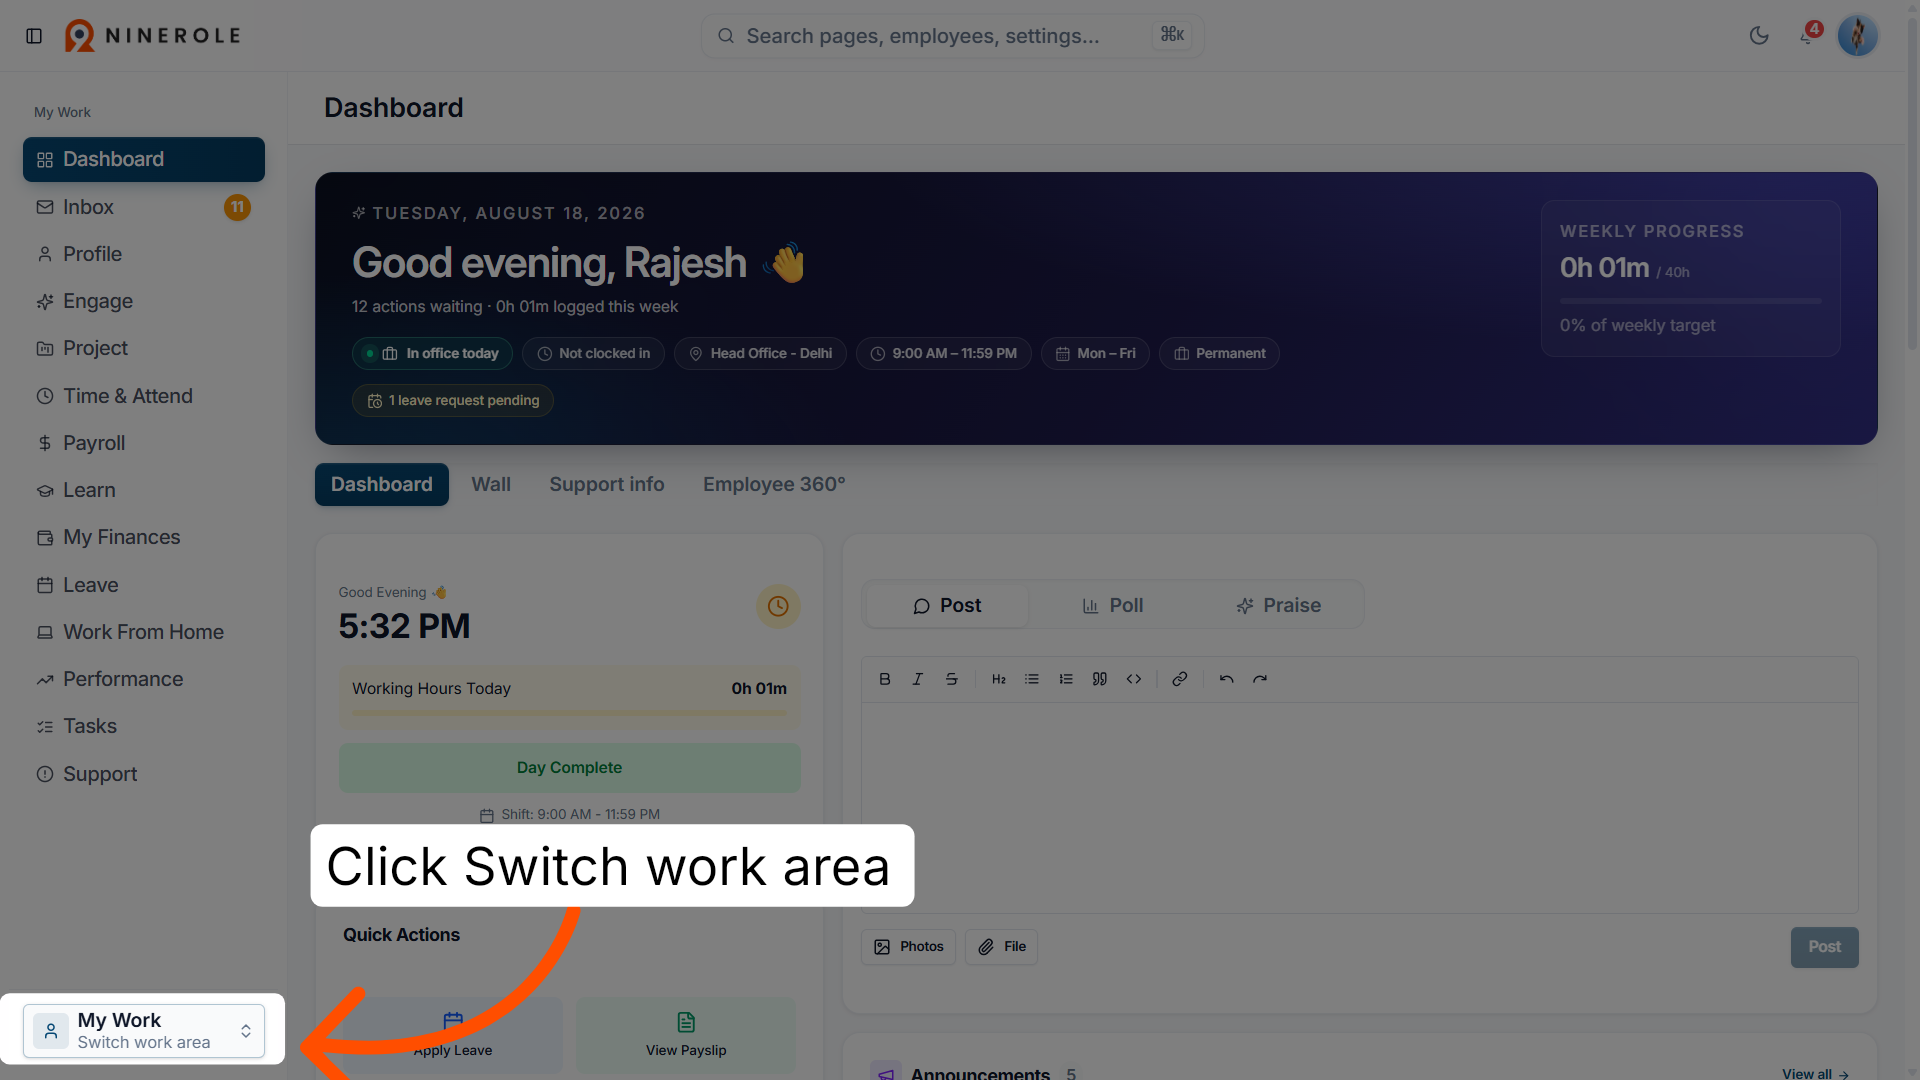The height and width of the screenshot is (1080, 1920).
Task: Open Performance in sidebar
Action: pyautogui.click(x=144, y=679)
